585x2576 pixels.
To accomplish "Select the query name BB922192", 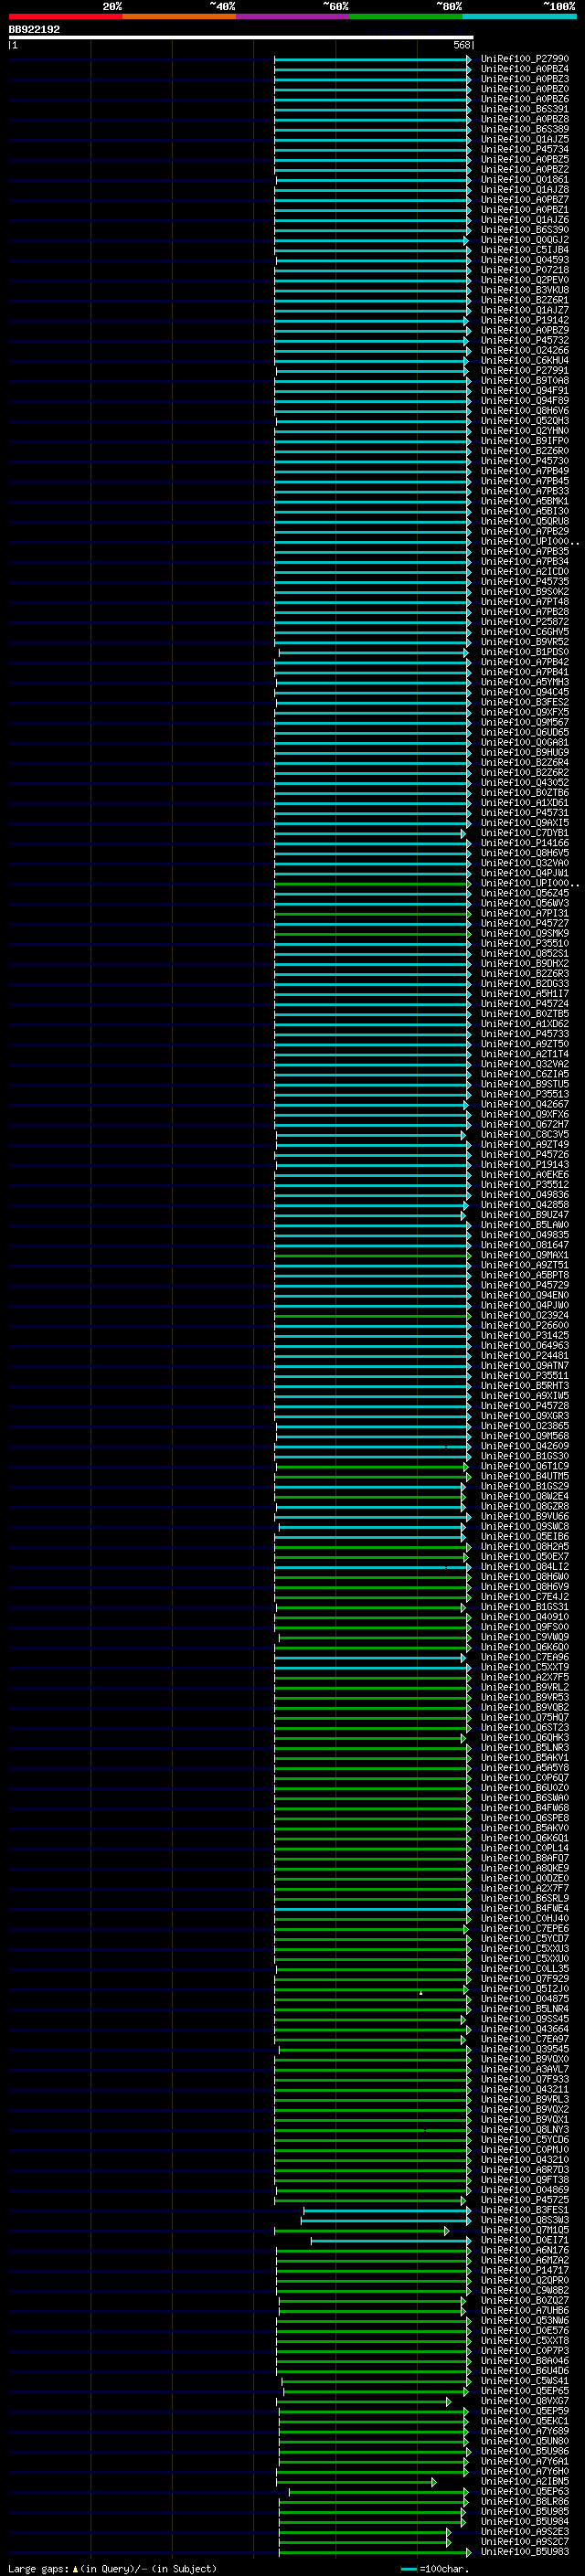I will pos(34,29).
